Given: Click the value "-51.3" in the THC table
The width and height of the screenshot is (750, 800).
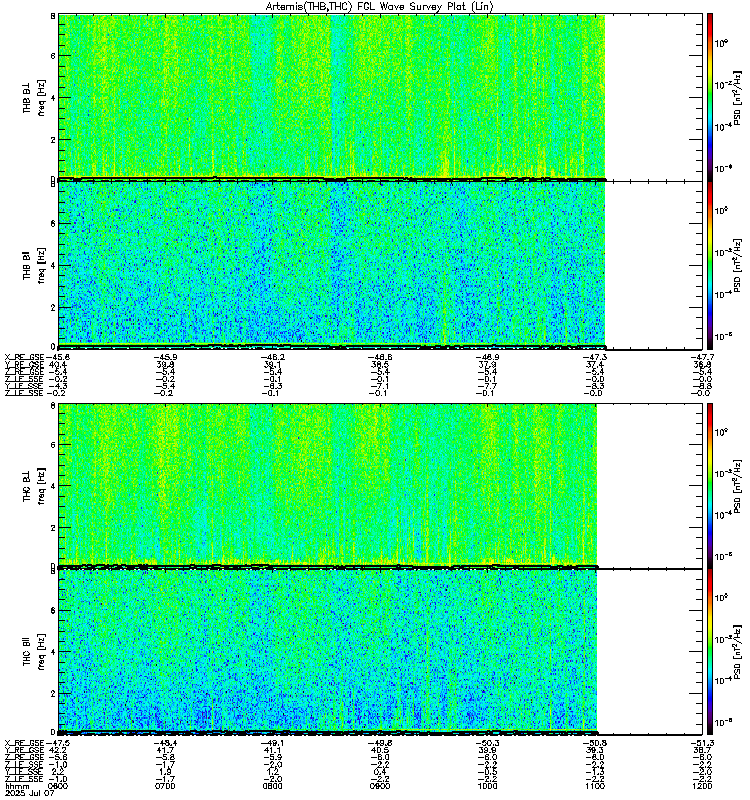Looking at the screenshot, I should (x=703, y=743).
